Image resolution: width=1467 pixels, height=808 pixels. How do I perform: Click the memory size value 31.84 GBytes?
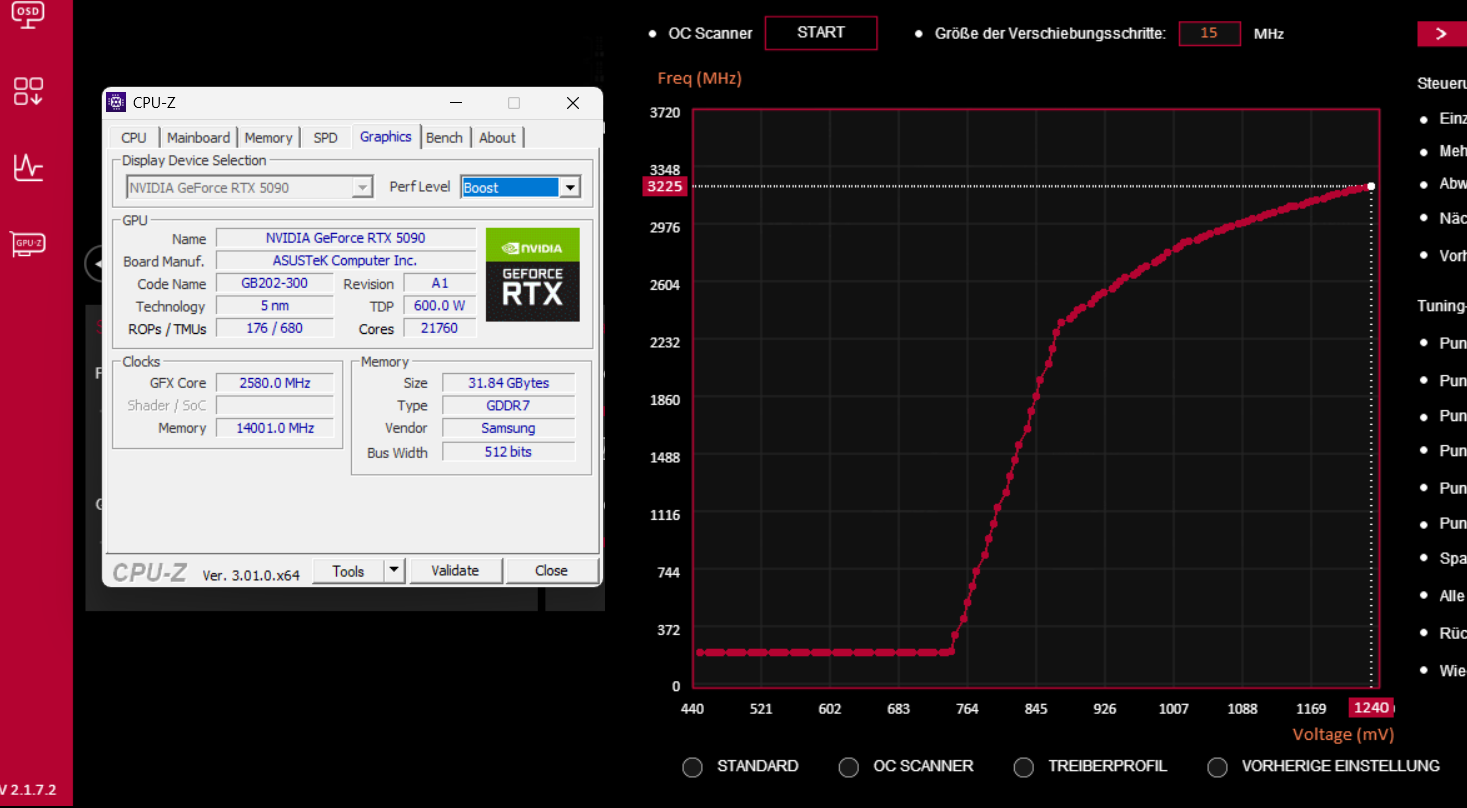pyautogui.click(x=509, y=383)
